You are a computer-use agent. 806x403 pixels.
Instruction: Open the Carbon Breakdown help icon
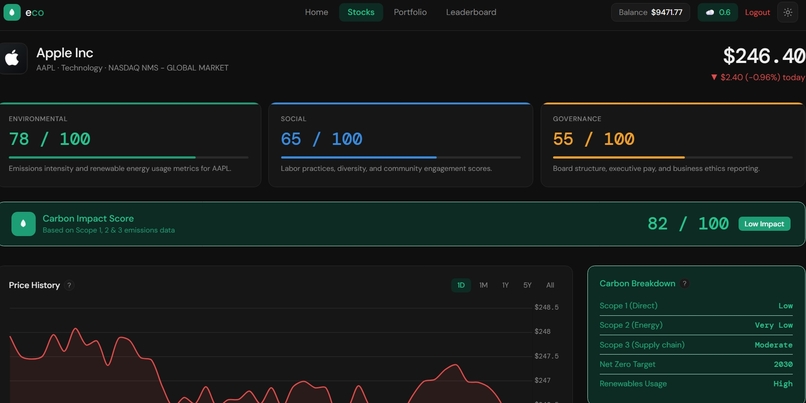pyautogui.click(x=684, y=283)
